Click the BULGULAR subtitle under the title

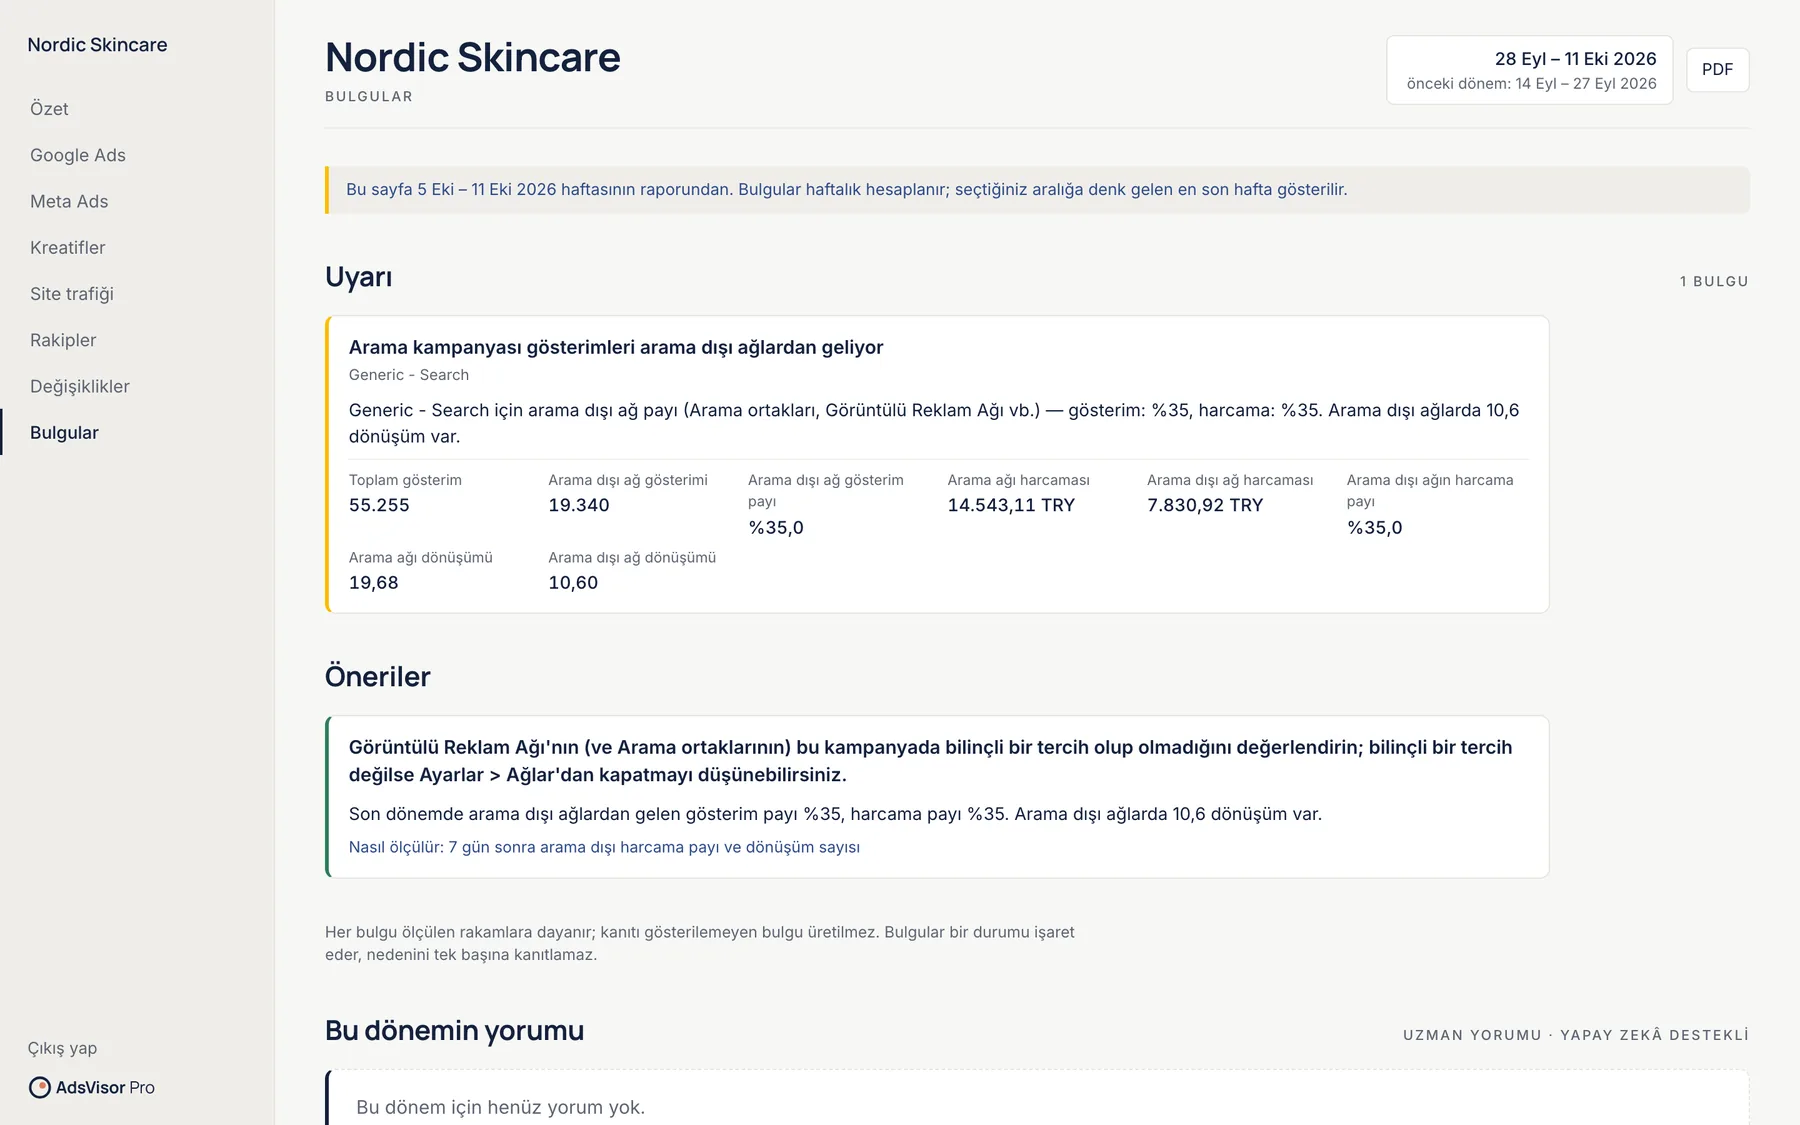pyautogui.click(x=369, y=96)
